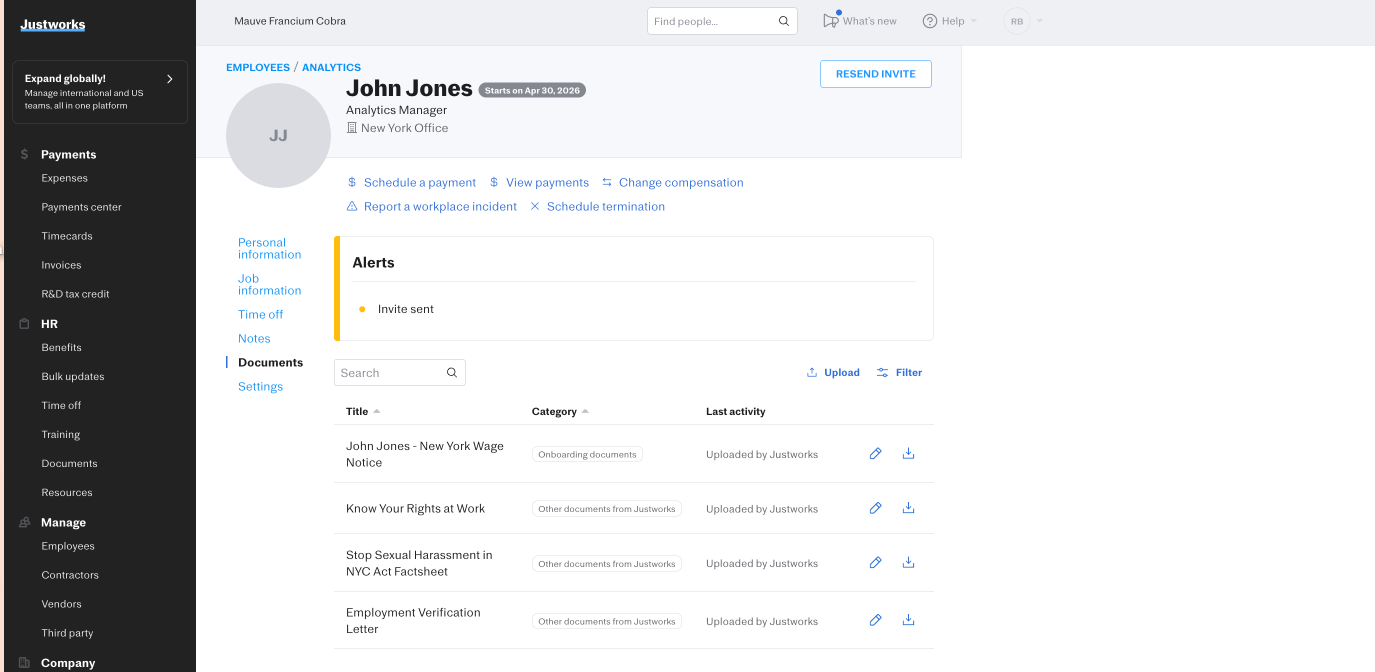Download the Know Your Rights at Work document

pyautogui.click(x=908, y=508)
